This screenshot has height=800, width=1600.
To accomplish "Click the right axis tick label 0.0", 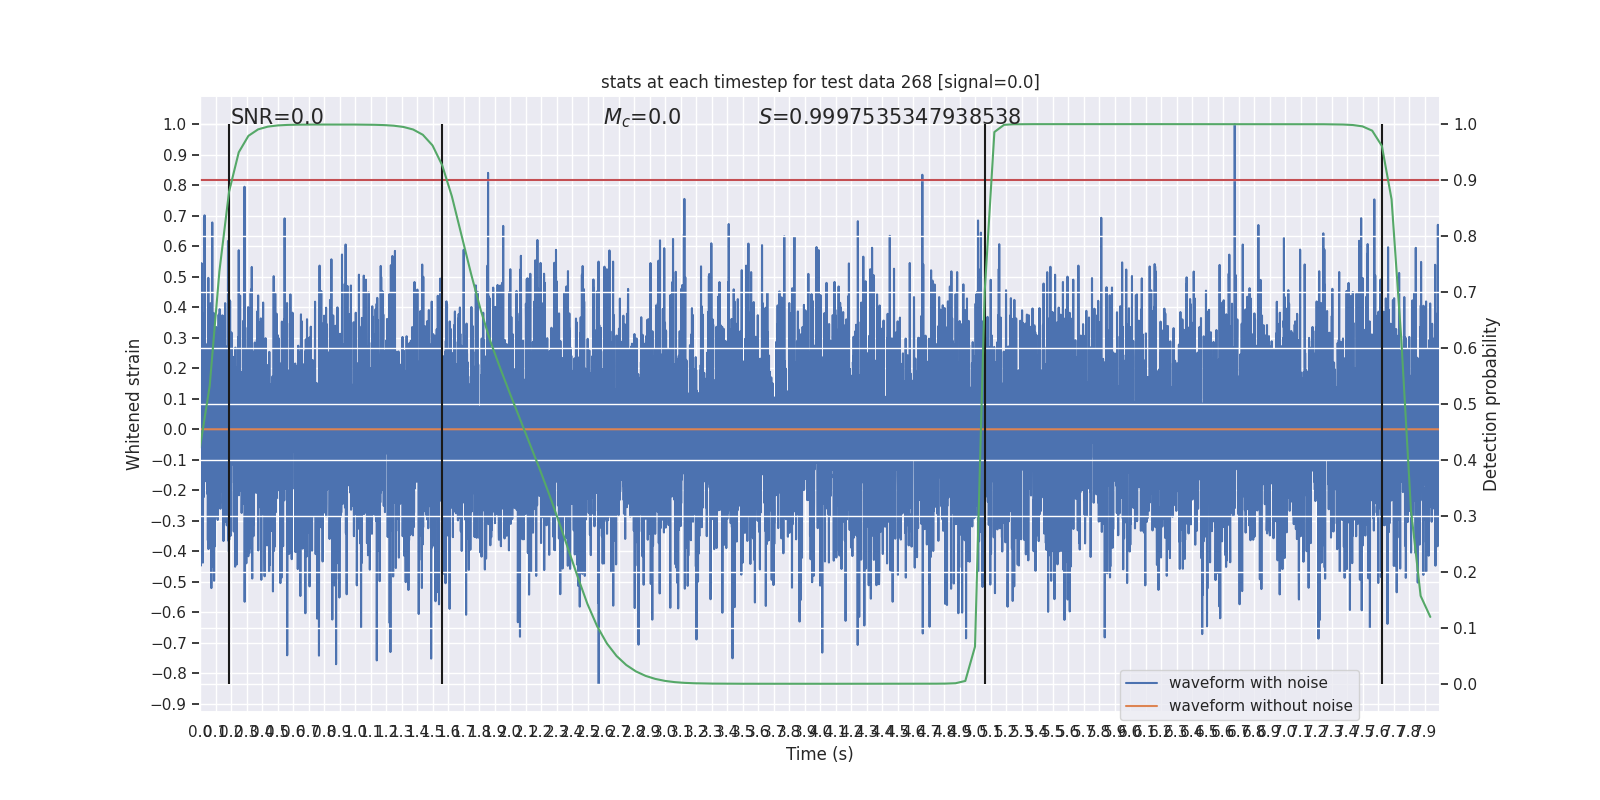I will [x=1465, y=685].
